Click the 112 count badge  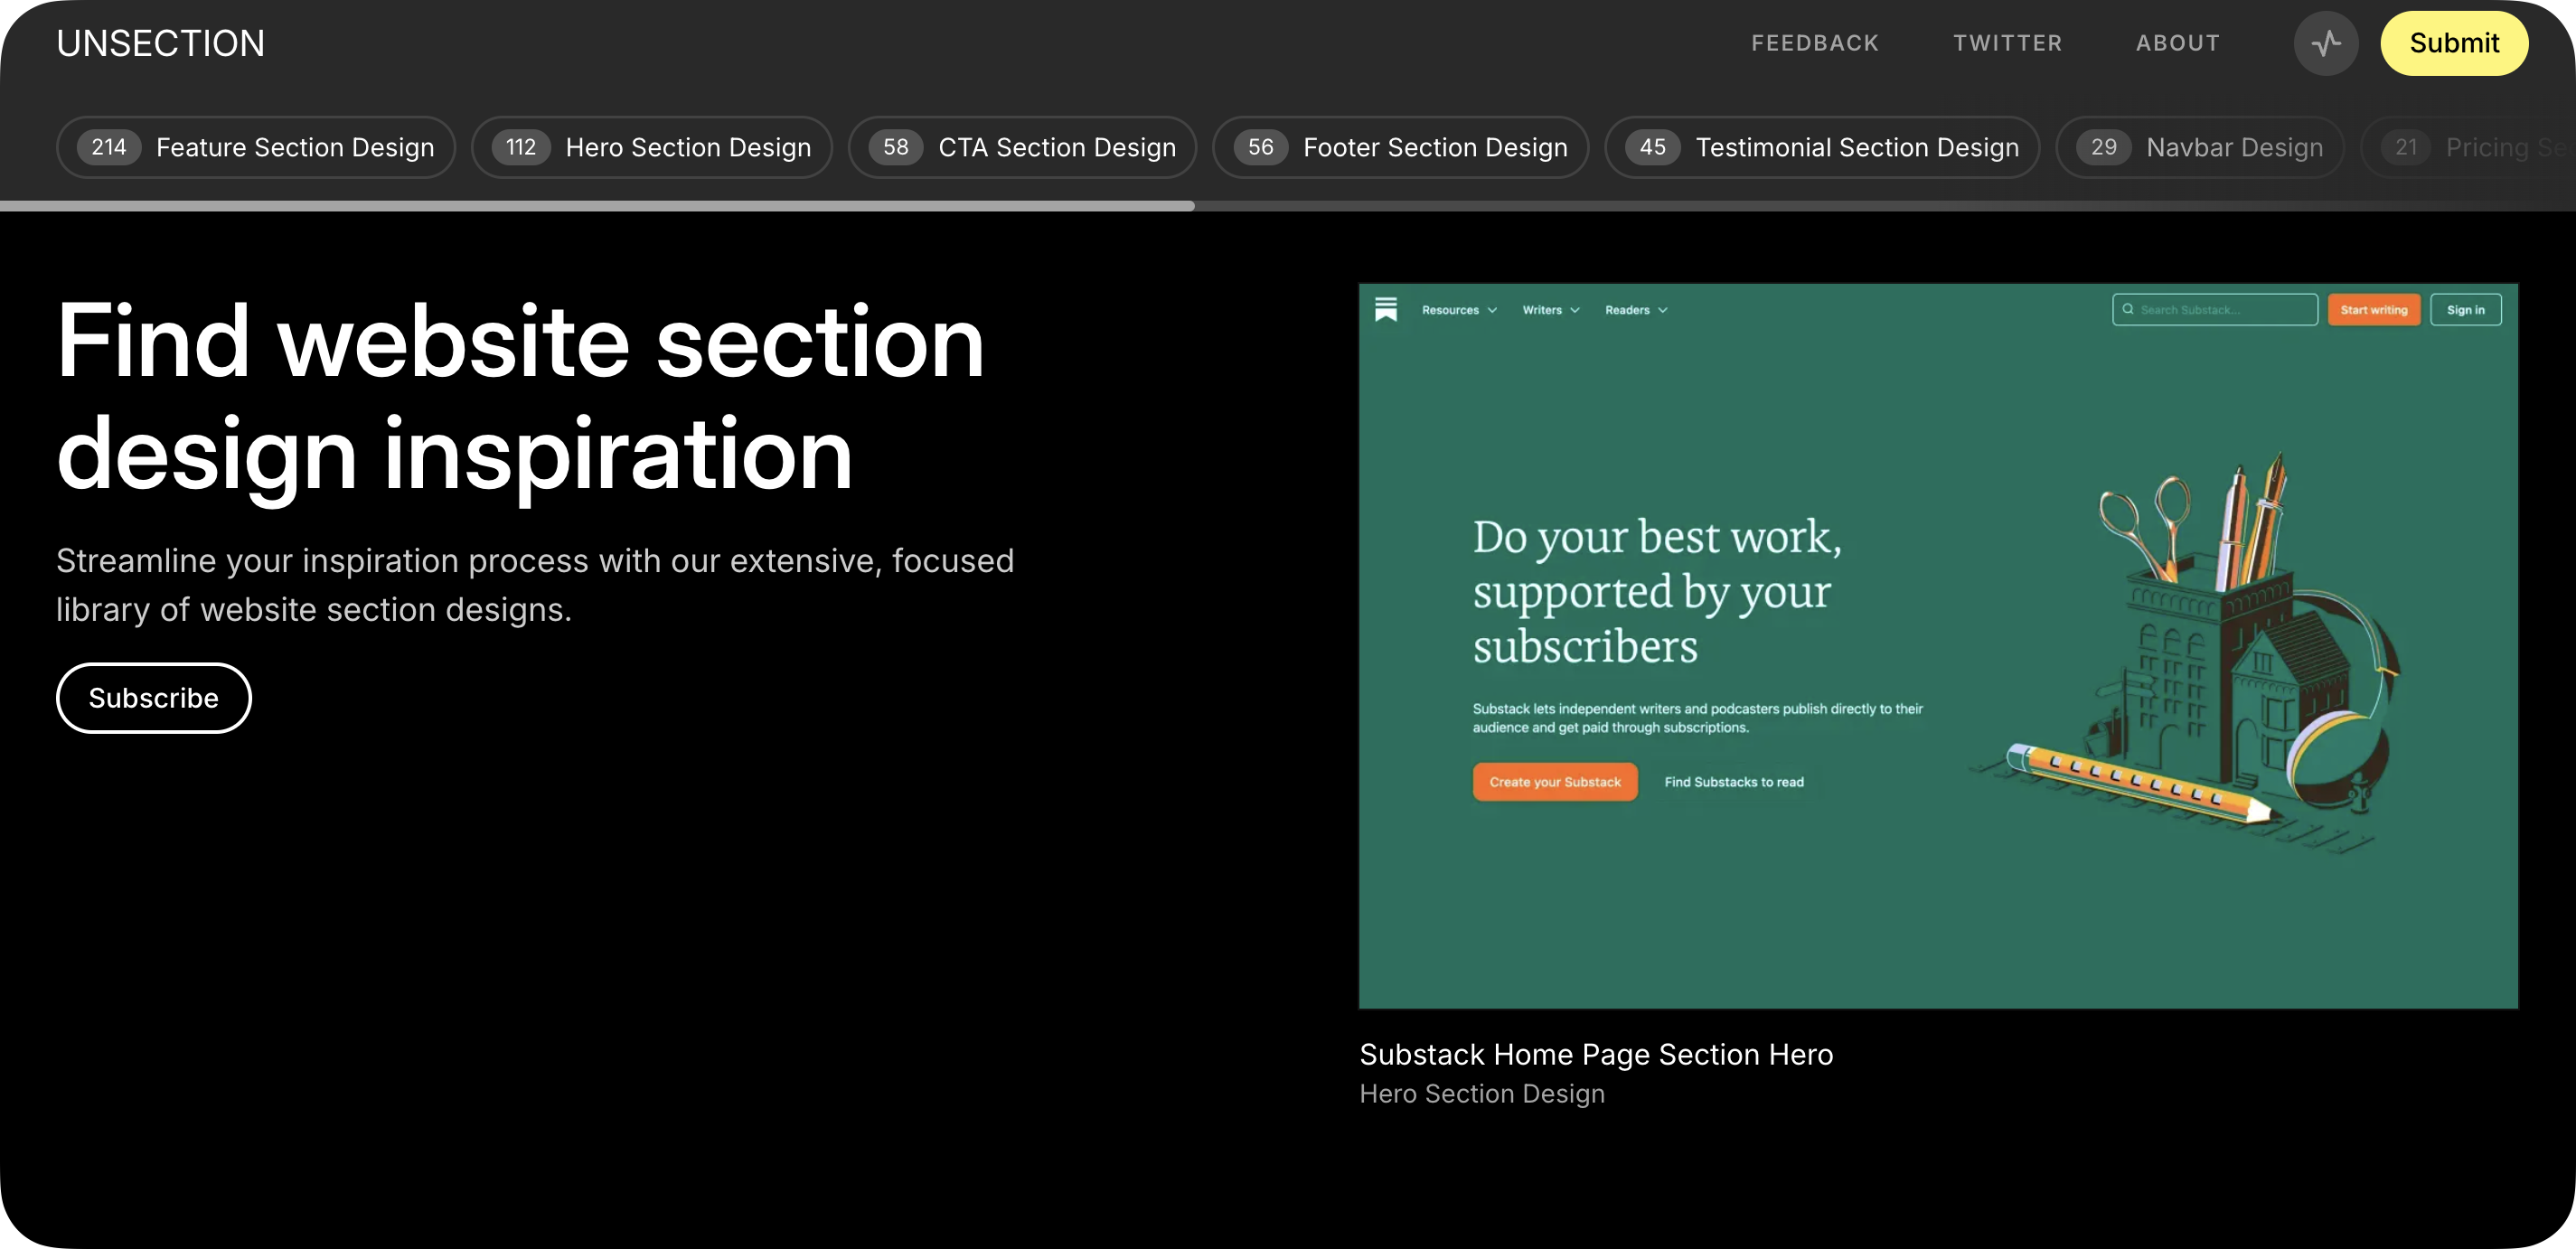coord(520,147)
